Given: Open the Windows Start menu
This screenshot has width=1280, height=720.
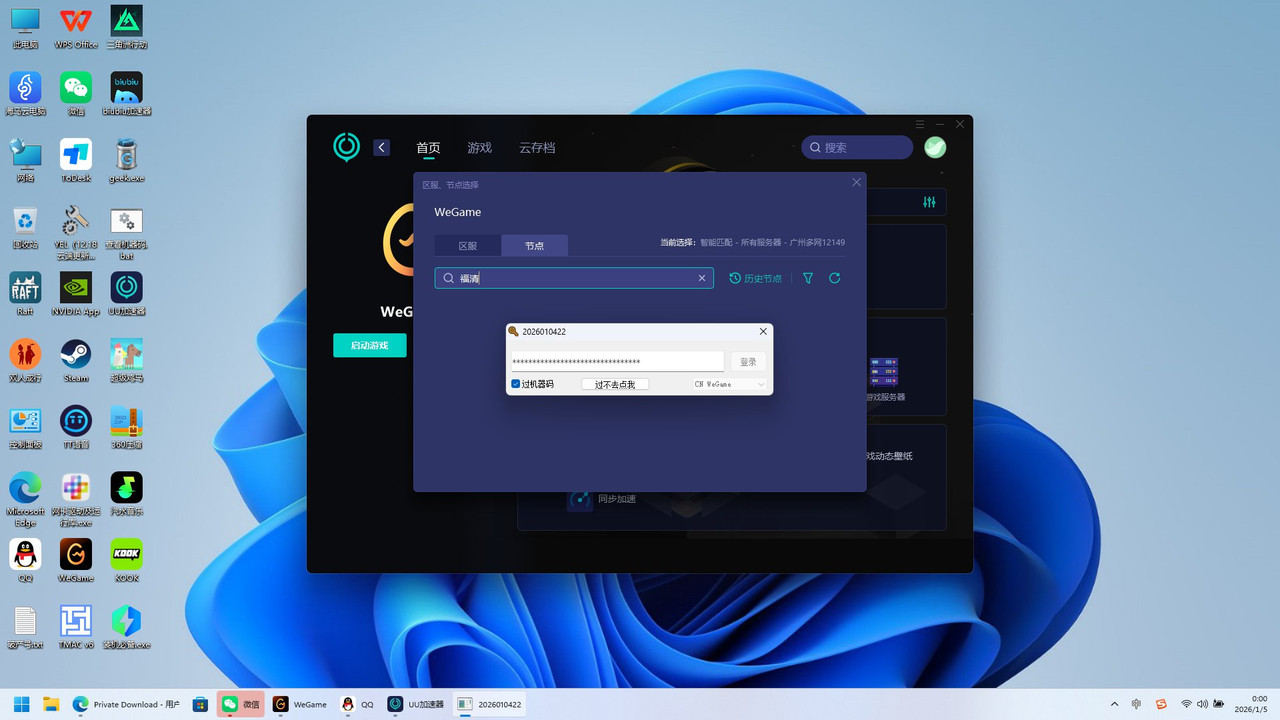Looking at the screenshot, I should click(x=21, y=704).
